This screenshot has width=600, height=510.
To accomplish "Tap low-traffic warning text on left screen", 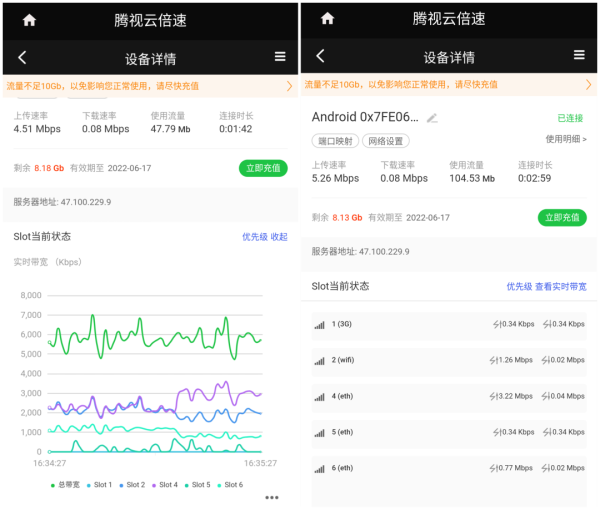I will click(103, 86).
